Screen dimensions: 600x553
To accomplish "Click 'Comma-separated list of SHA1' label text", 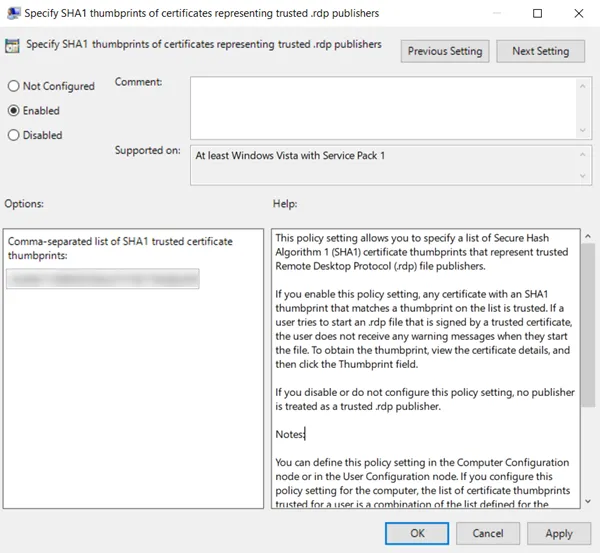I will click(x=120, y=248).
